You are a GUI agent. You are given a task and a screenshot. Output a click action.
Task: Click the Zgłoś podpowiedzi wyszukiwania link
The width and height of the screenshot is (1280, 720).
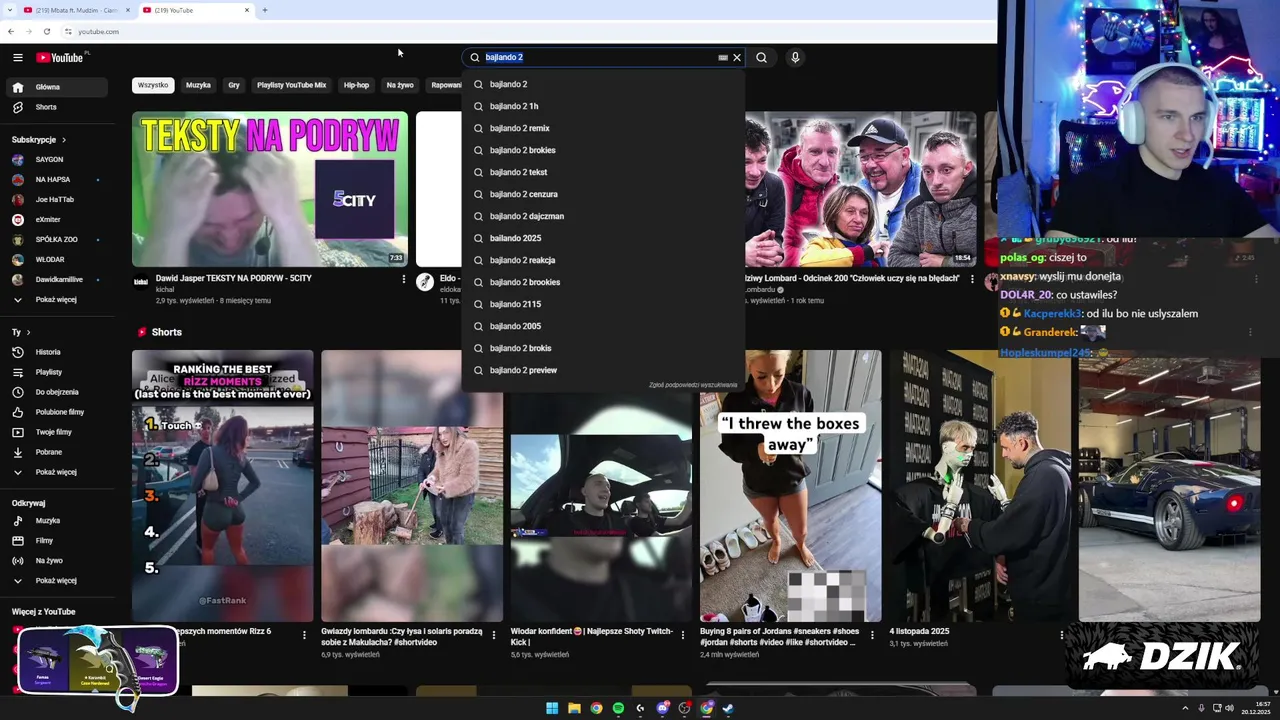693,385
